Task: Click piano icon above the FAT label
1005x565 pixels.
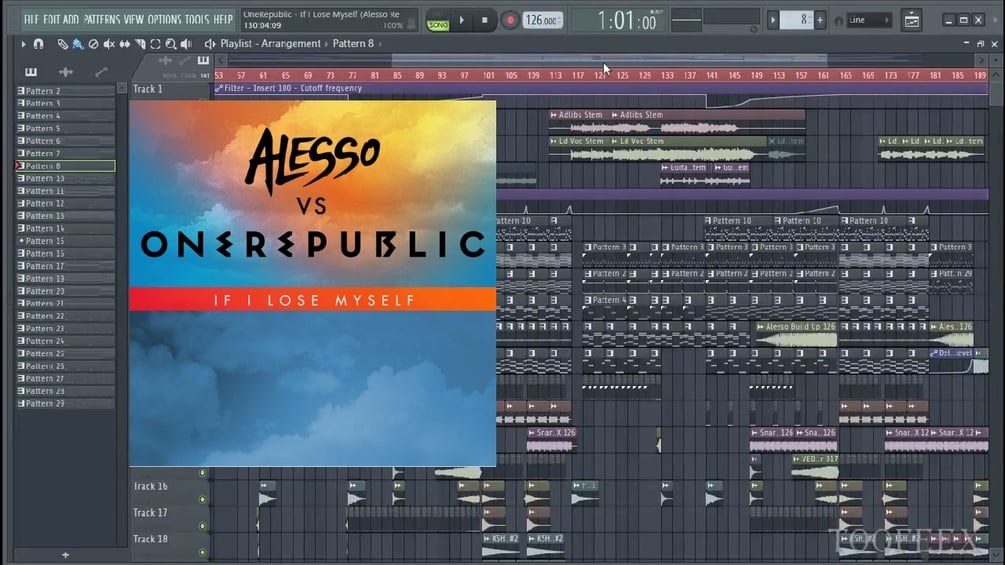Action: pyautogui.click(x=203, y=61)
